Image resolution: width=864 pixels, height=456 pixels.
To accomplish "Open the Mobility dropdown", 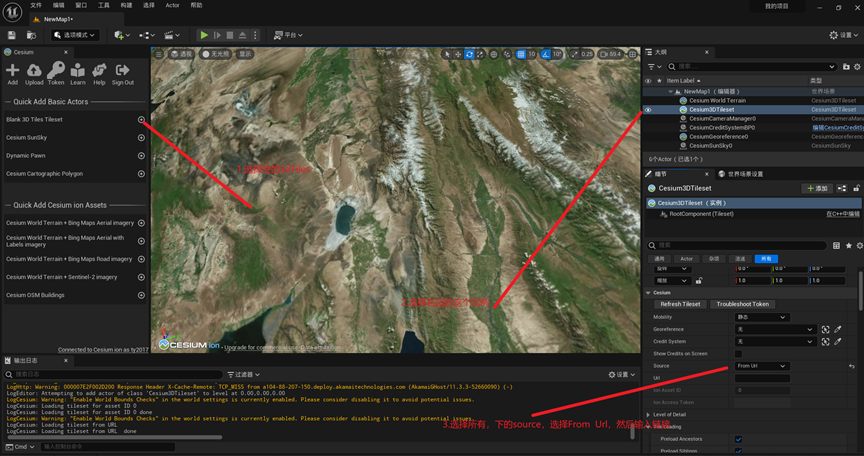I will (x=762, y=317).
